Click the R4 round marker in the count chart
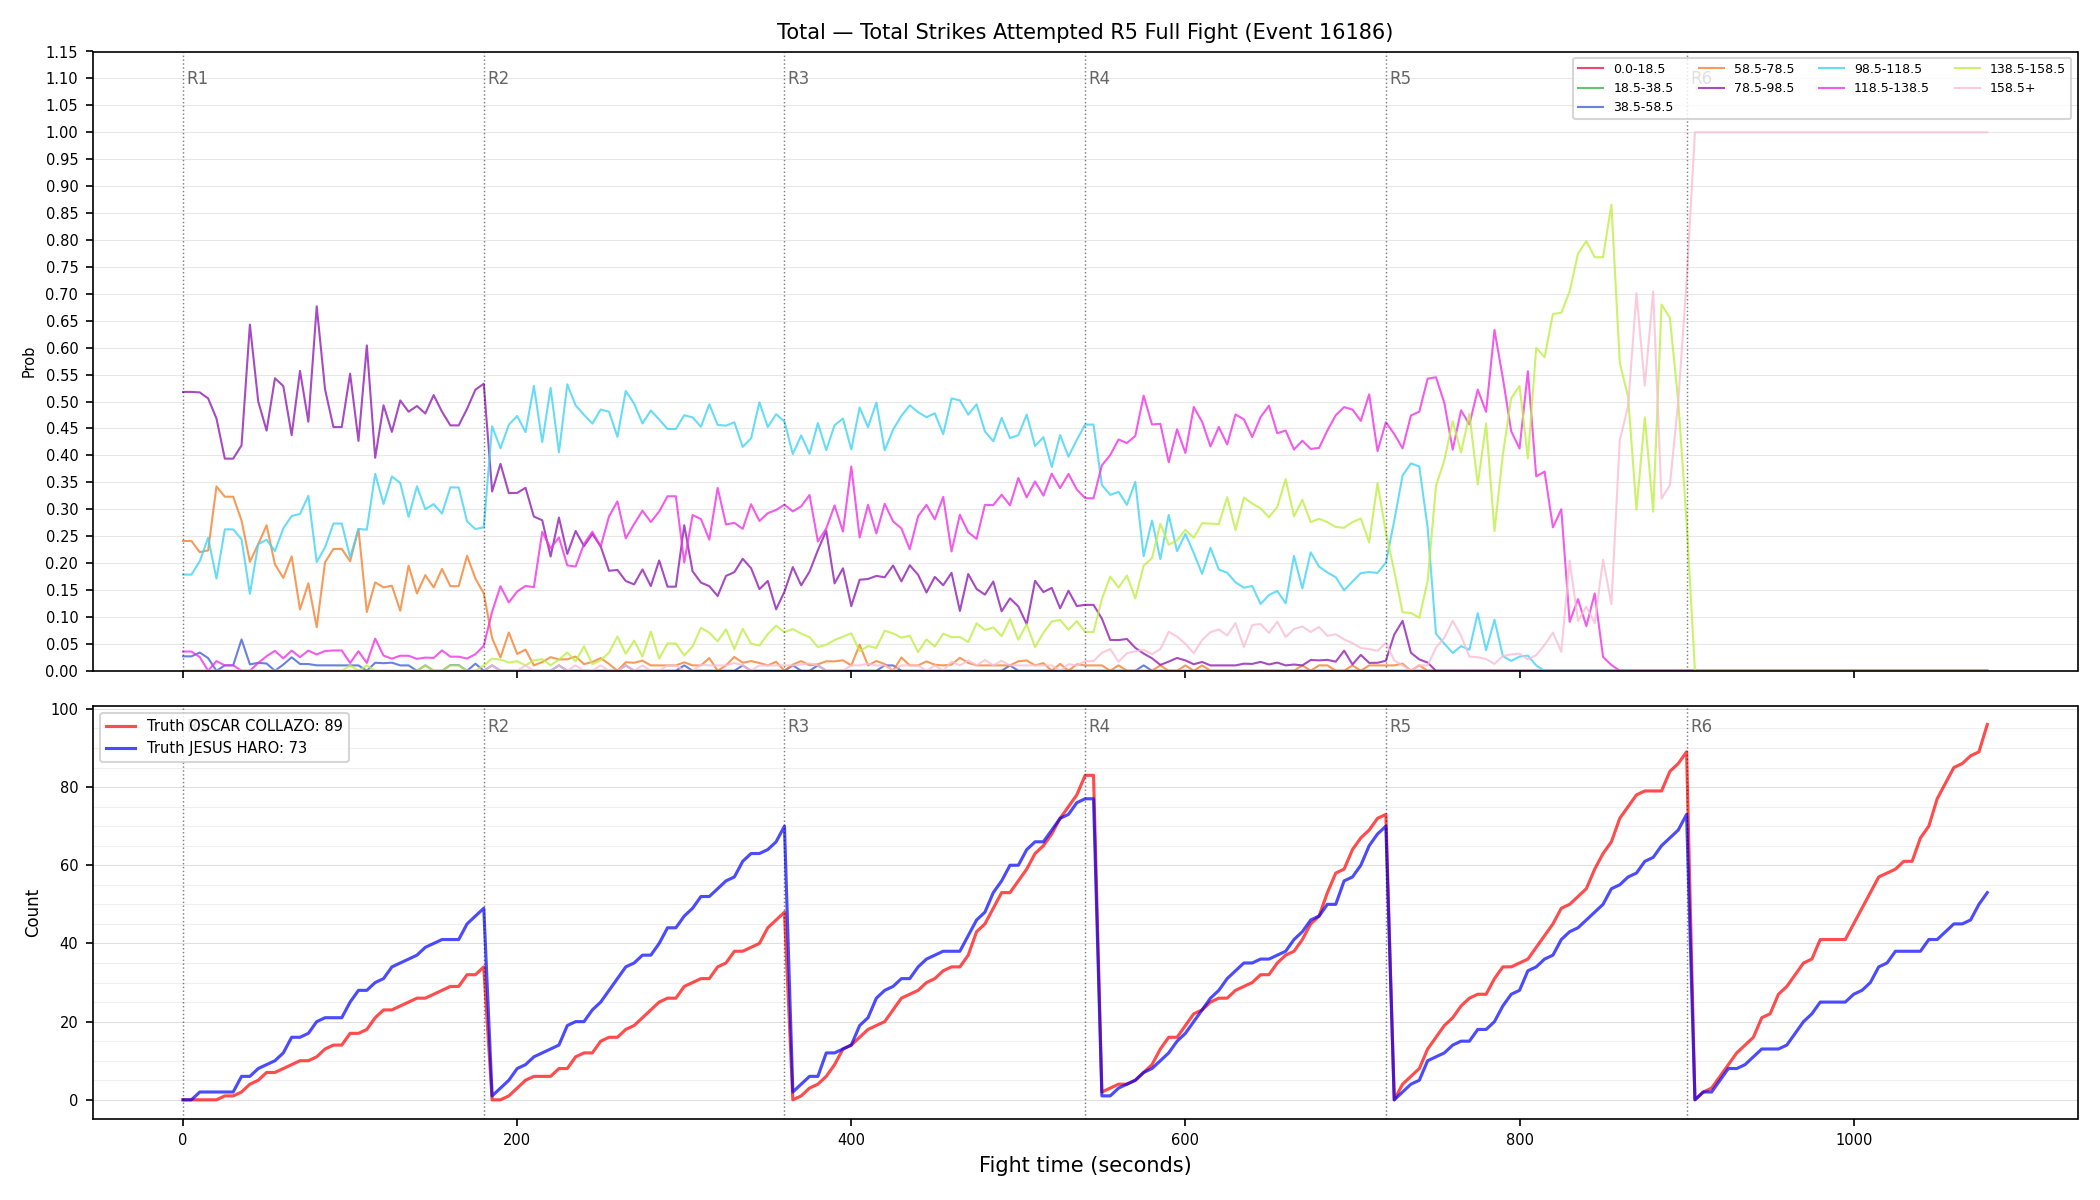Viewport: 2100px width, 1200px height. 1099,726
